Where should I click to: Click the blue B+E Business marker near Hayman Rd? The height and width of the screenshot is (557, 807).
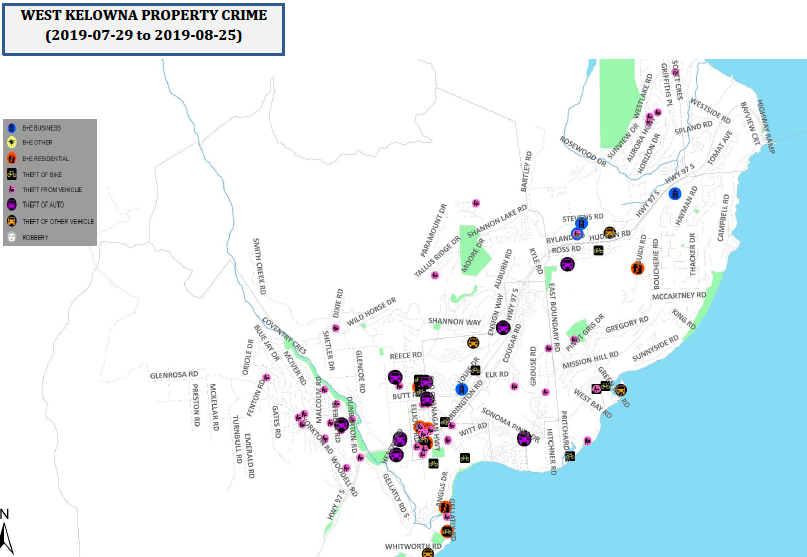675,193
